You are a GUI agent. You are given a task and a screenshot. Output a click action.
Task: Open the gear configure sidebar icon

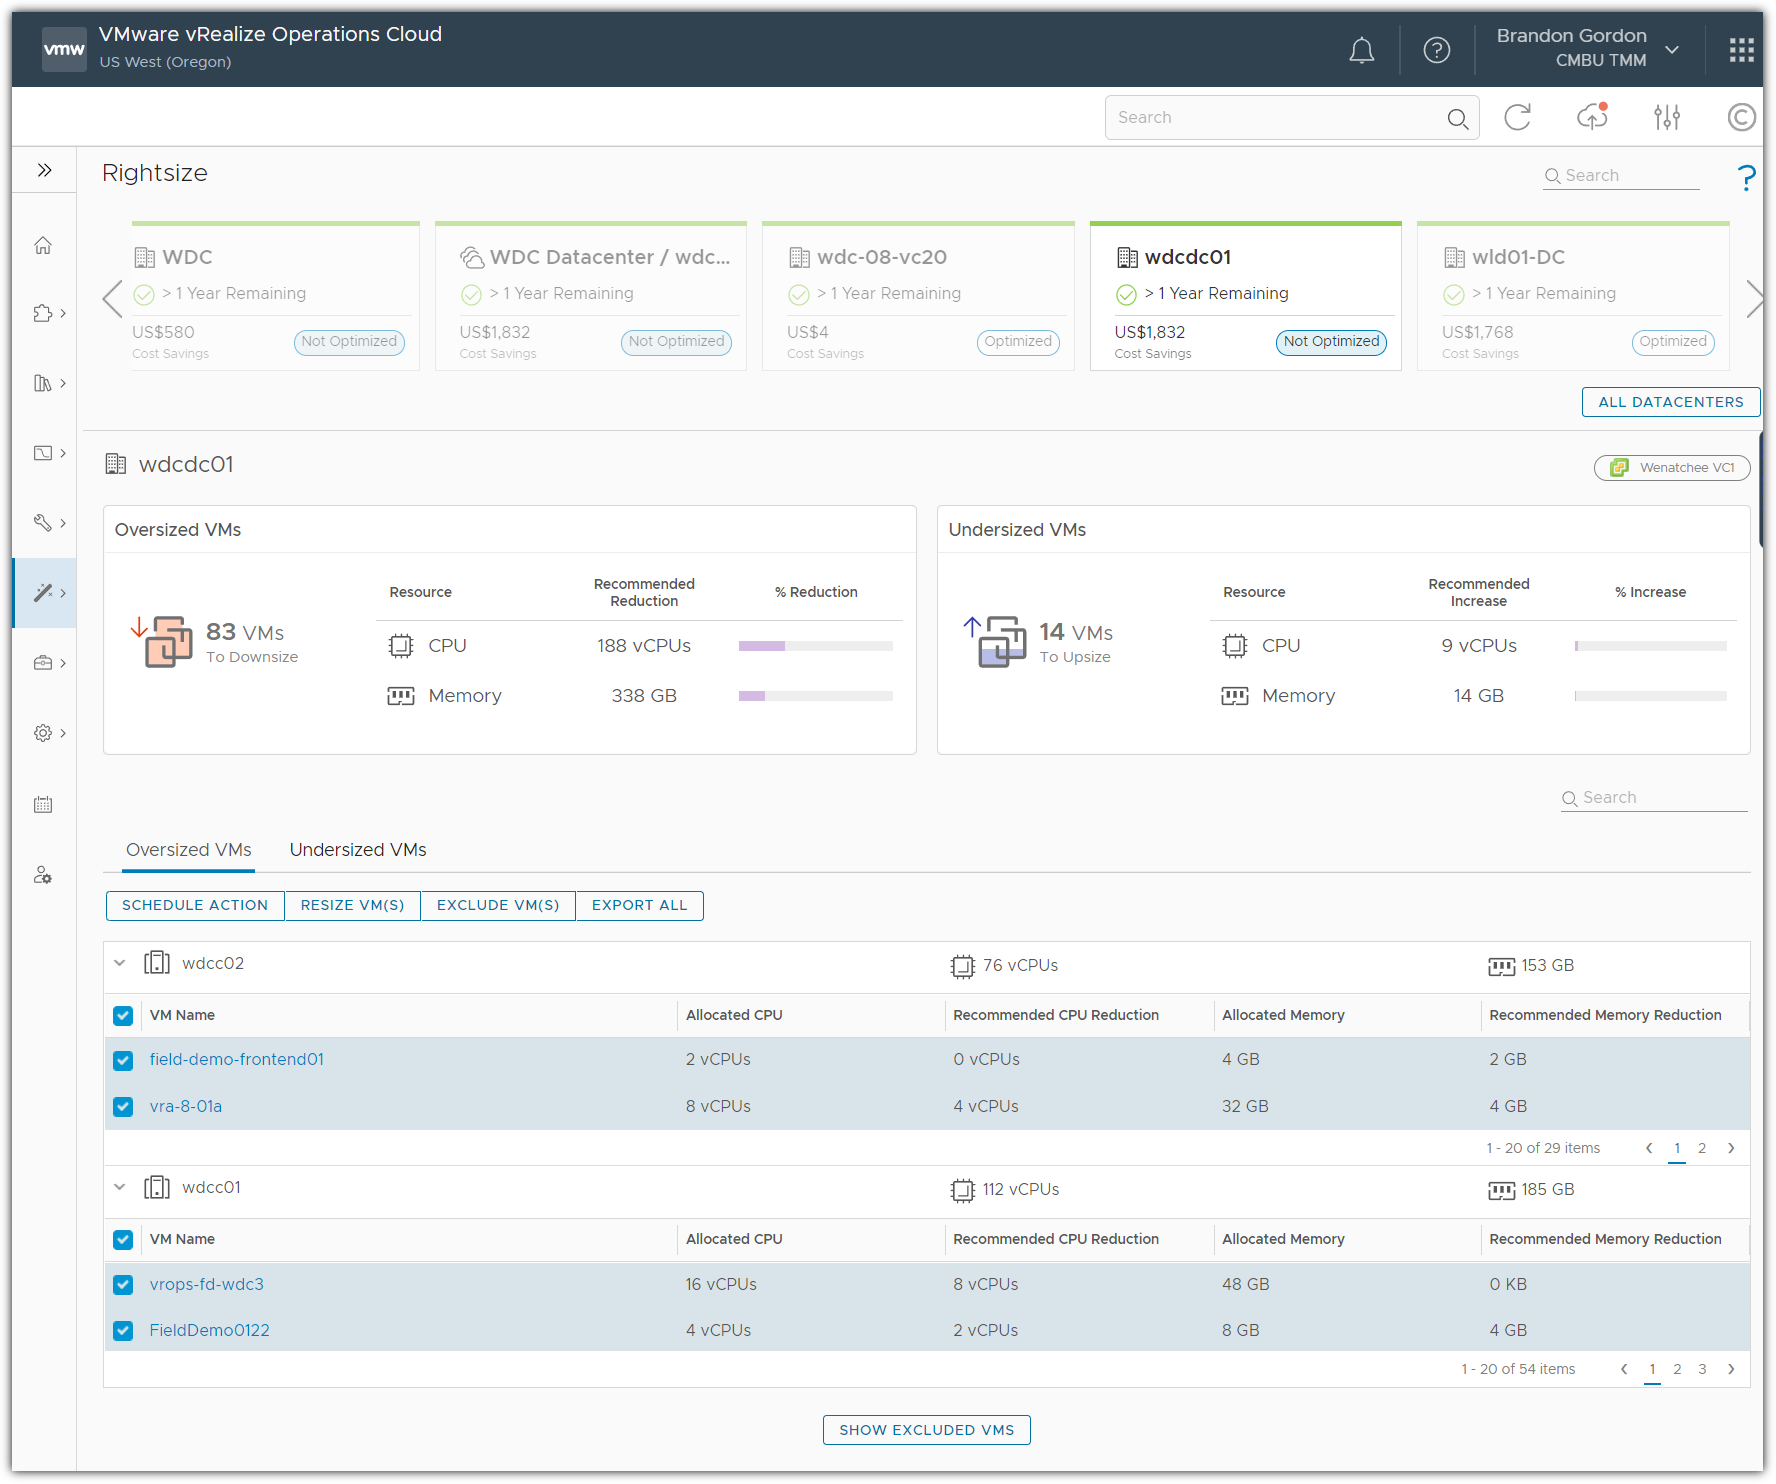[x=43, y=733]
